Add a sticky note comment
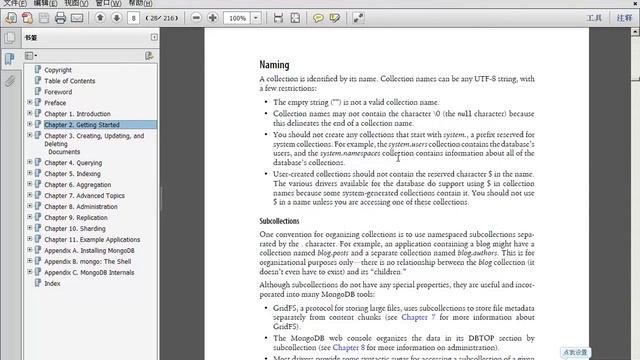The height and width of the screenshot is (360, 640). click(x=318, y=18)
